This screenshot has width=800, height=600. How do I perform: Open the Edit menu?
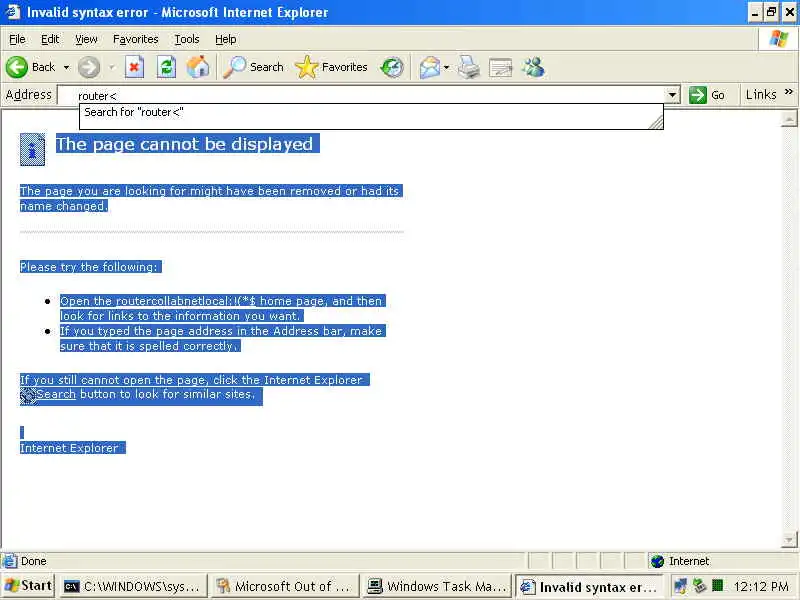[x=50, y=39]
